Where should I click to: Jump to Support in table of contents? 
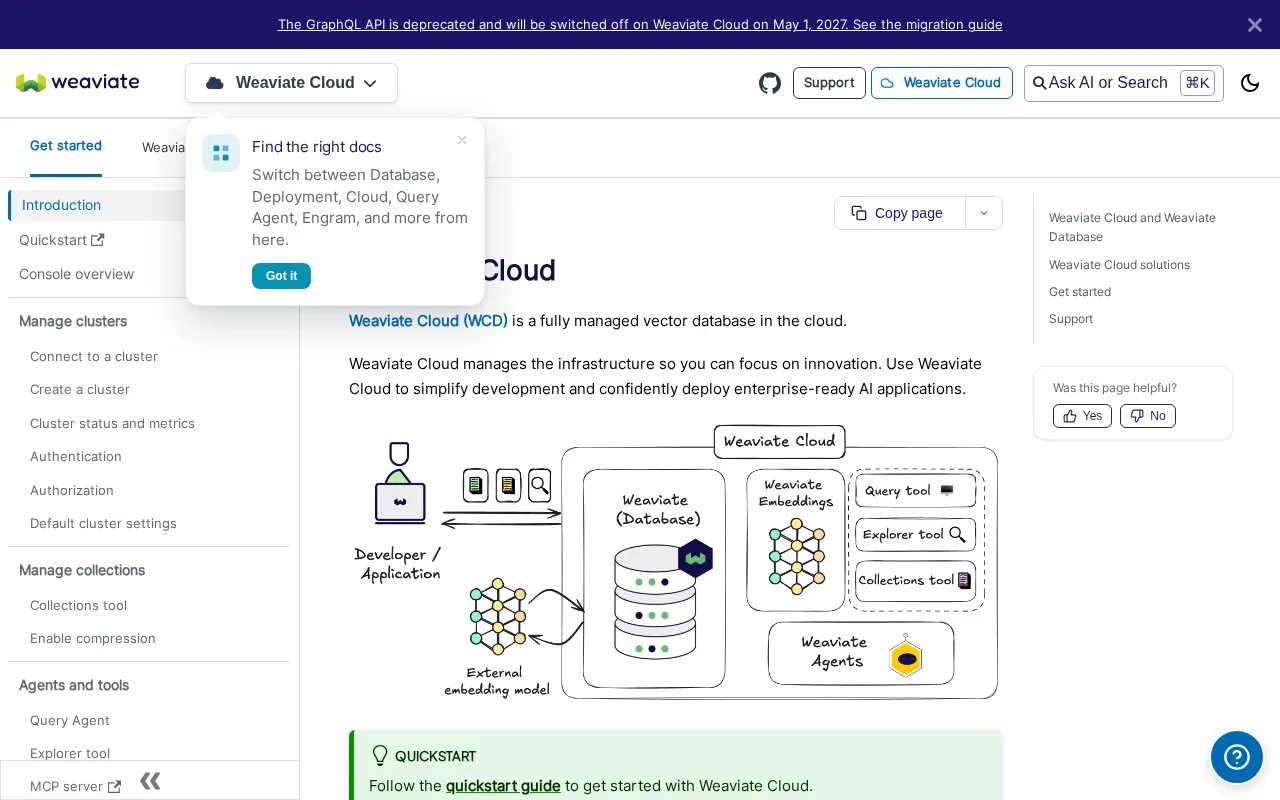(x=1071, y=319)
